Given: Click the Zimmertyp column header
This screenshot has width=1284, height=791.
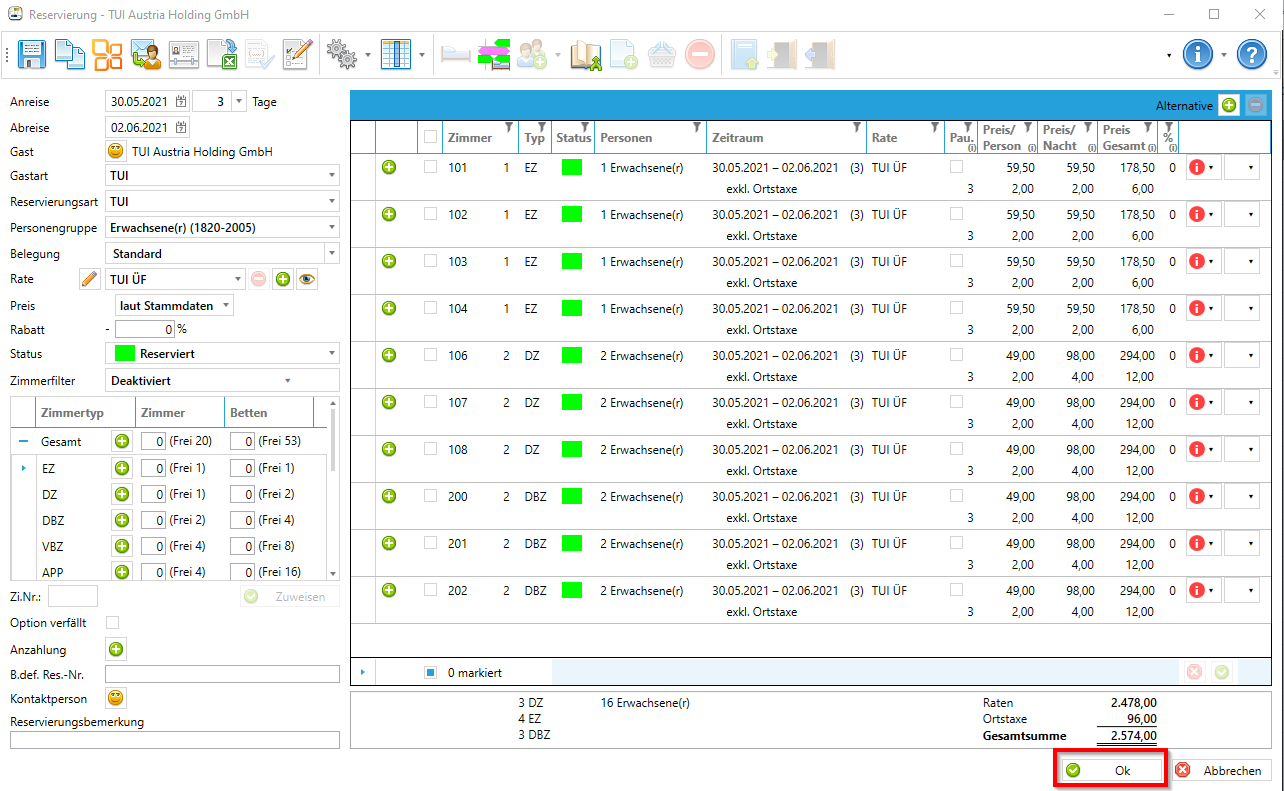Looking at the screenshot, I should coord(84,413).
